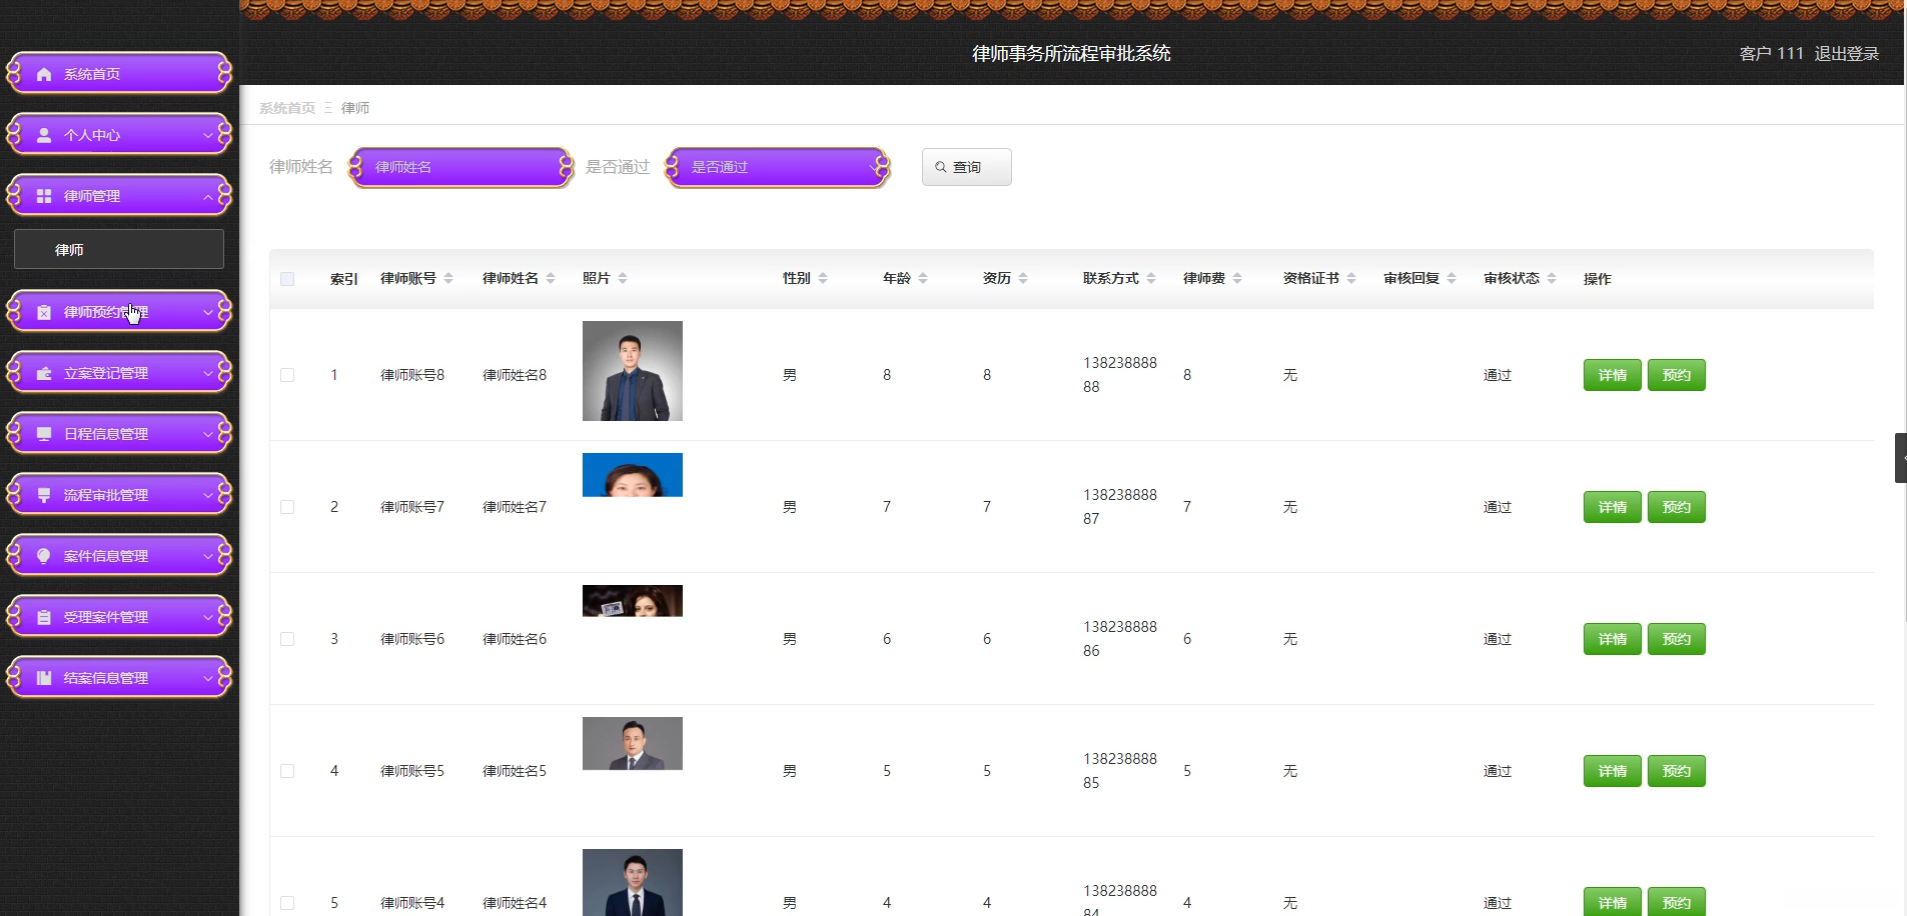This screenshot has width=1907, height=916.
Task: Tick the checkbox for 律师账号4 row
Action: [x=287, y=903]
